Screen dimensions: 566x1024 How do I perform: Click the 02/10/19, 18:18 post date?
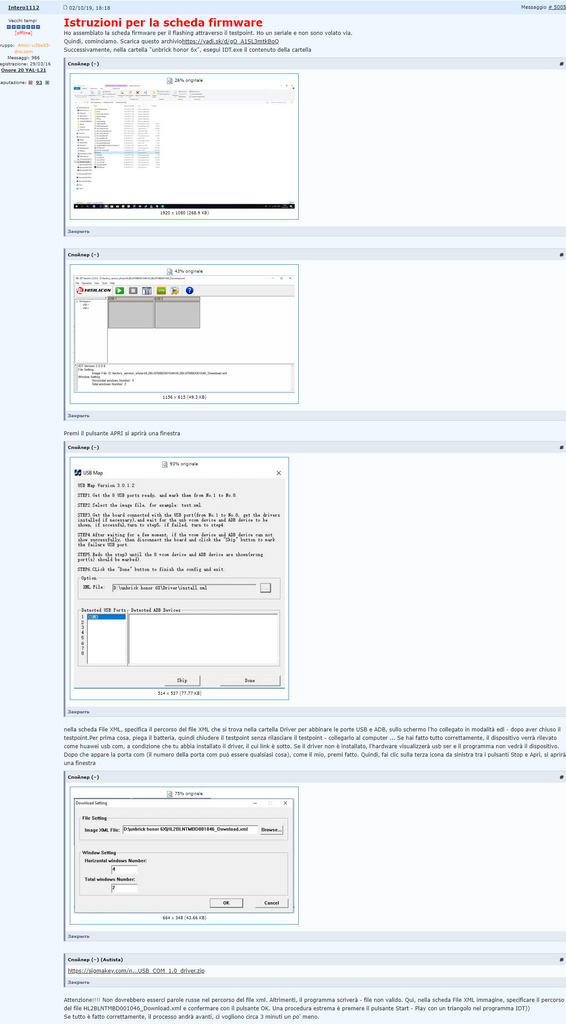pyautogui.click(x=89, y=7)
